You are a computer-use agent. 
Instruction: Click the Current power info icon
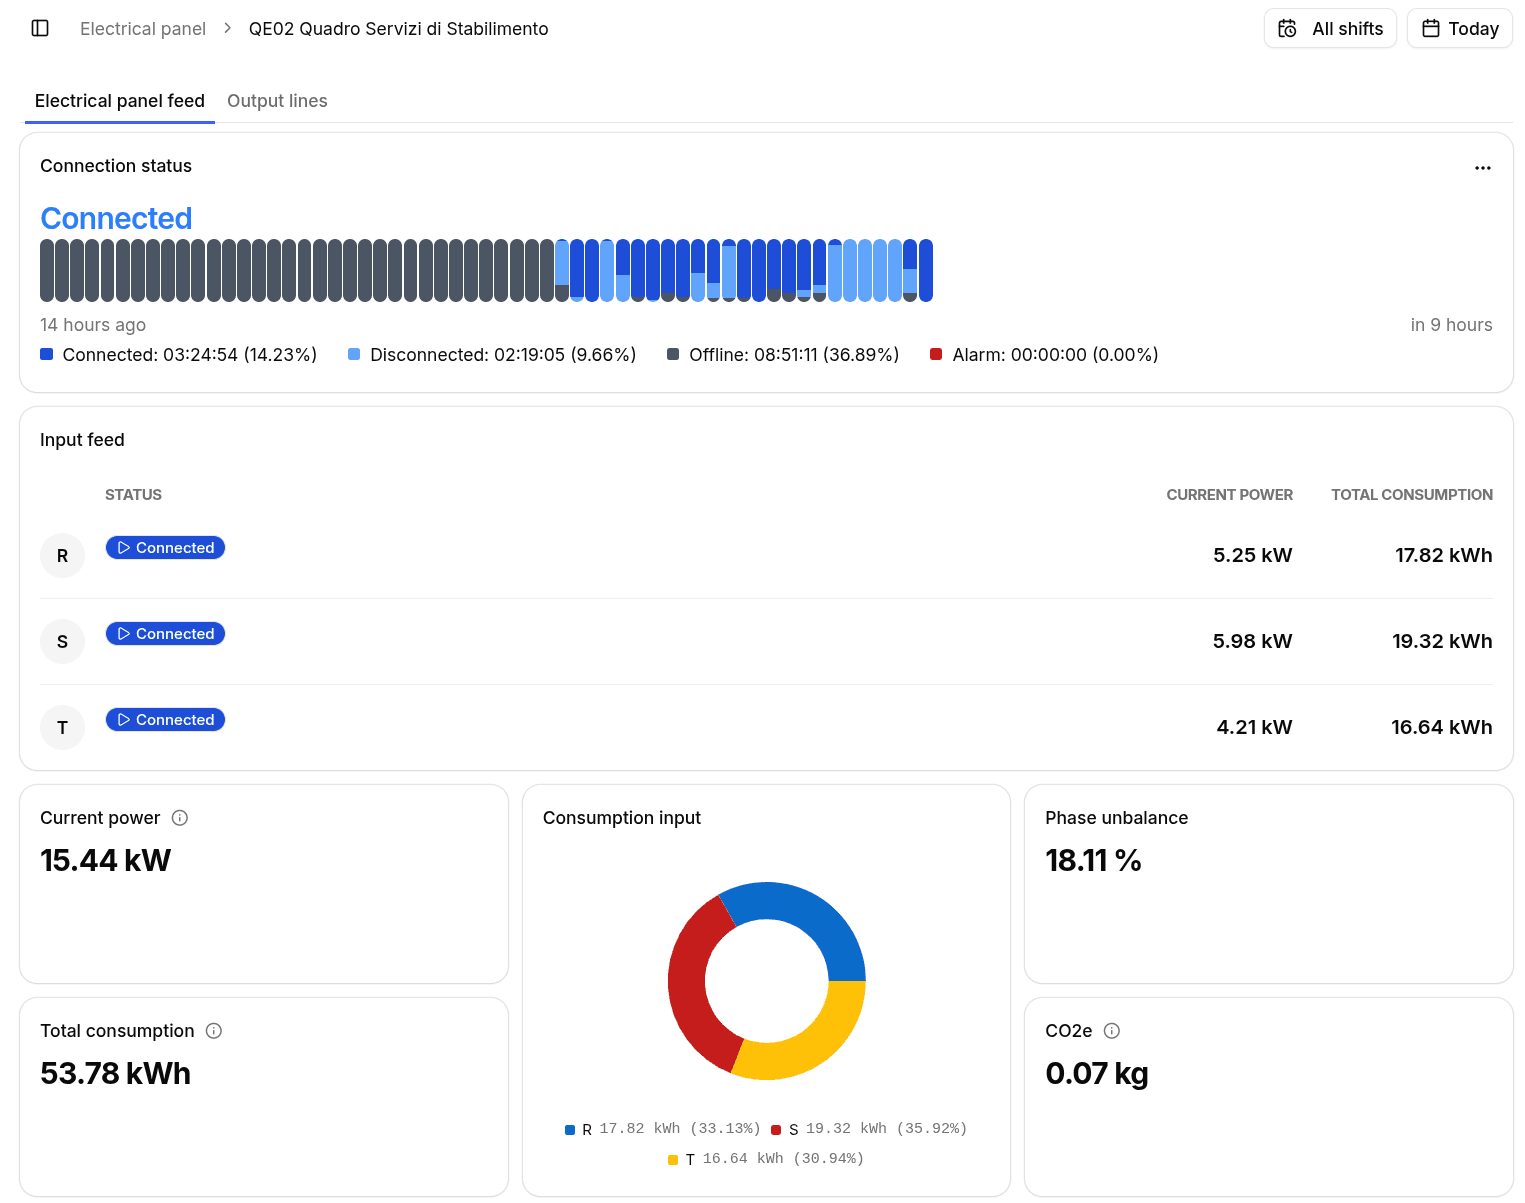point(180,818)
